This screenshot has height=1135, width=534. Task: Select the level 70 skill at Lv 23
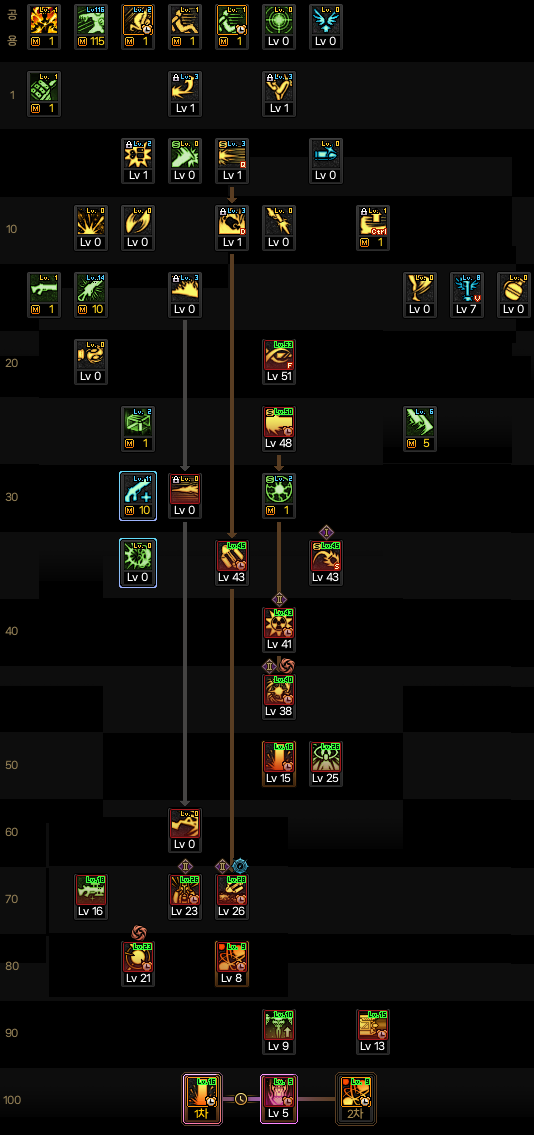(185, 897)
